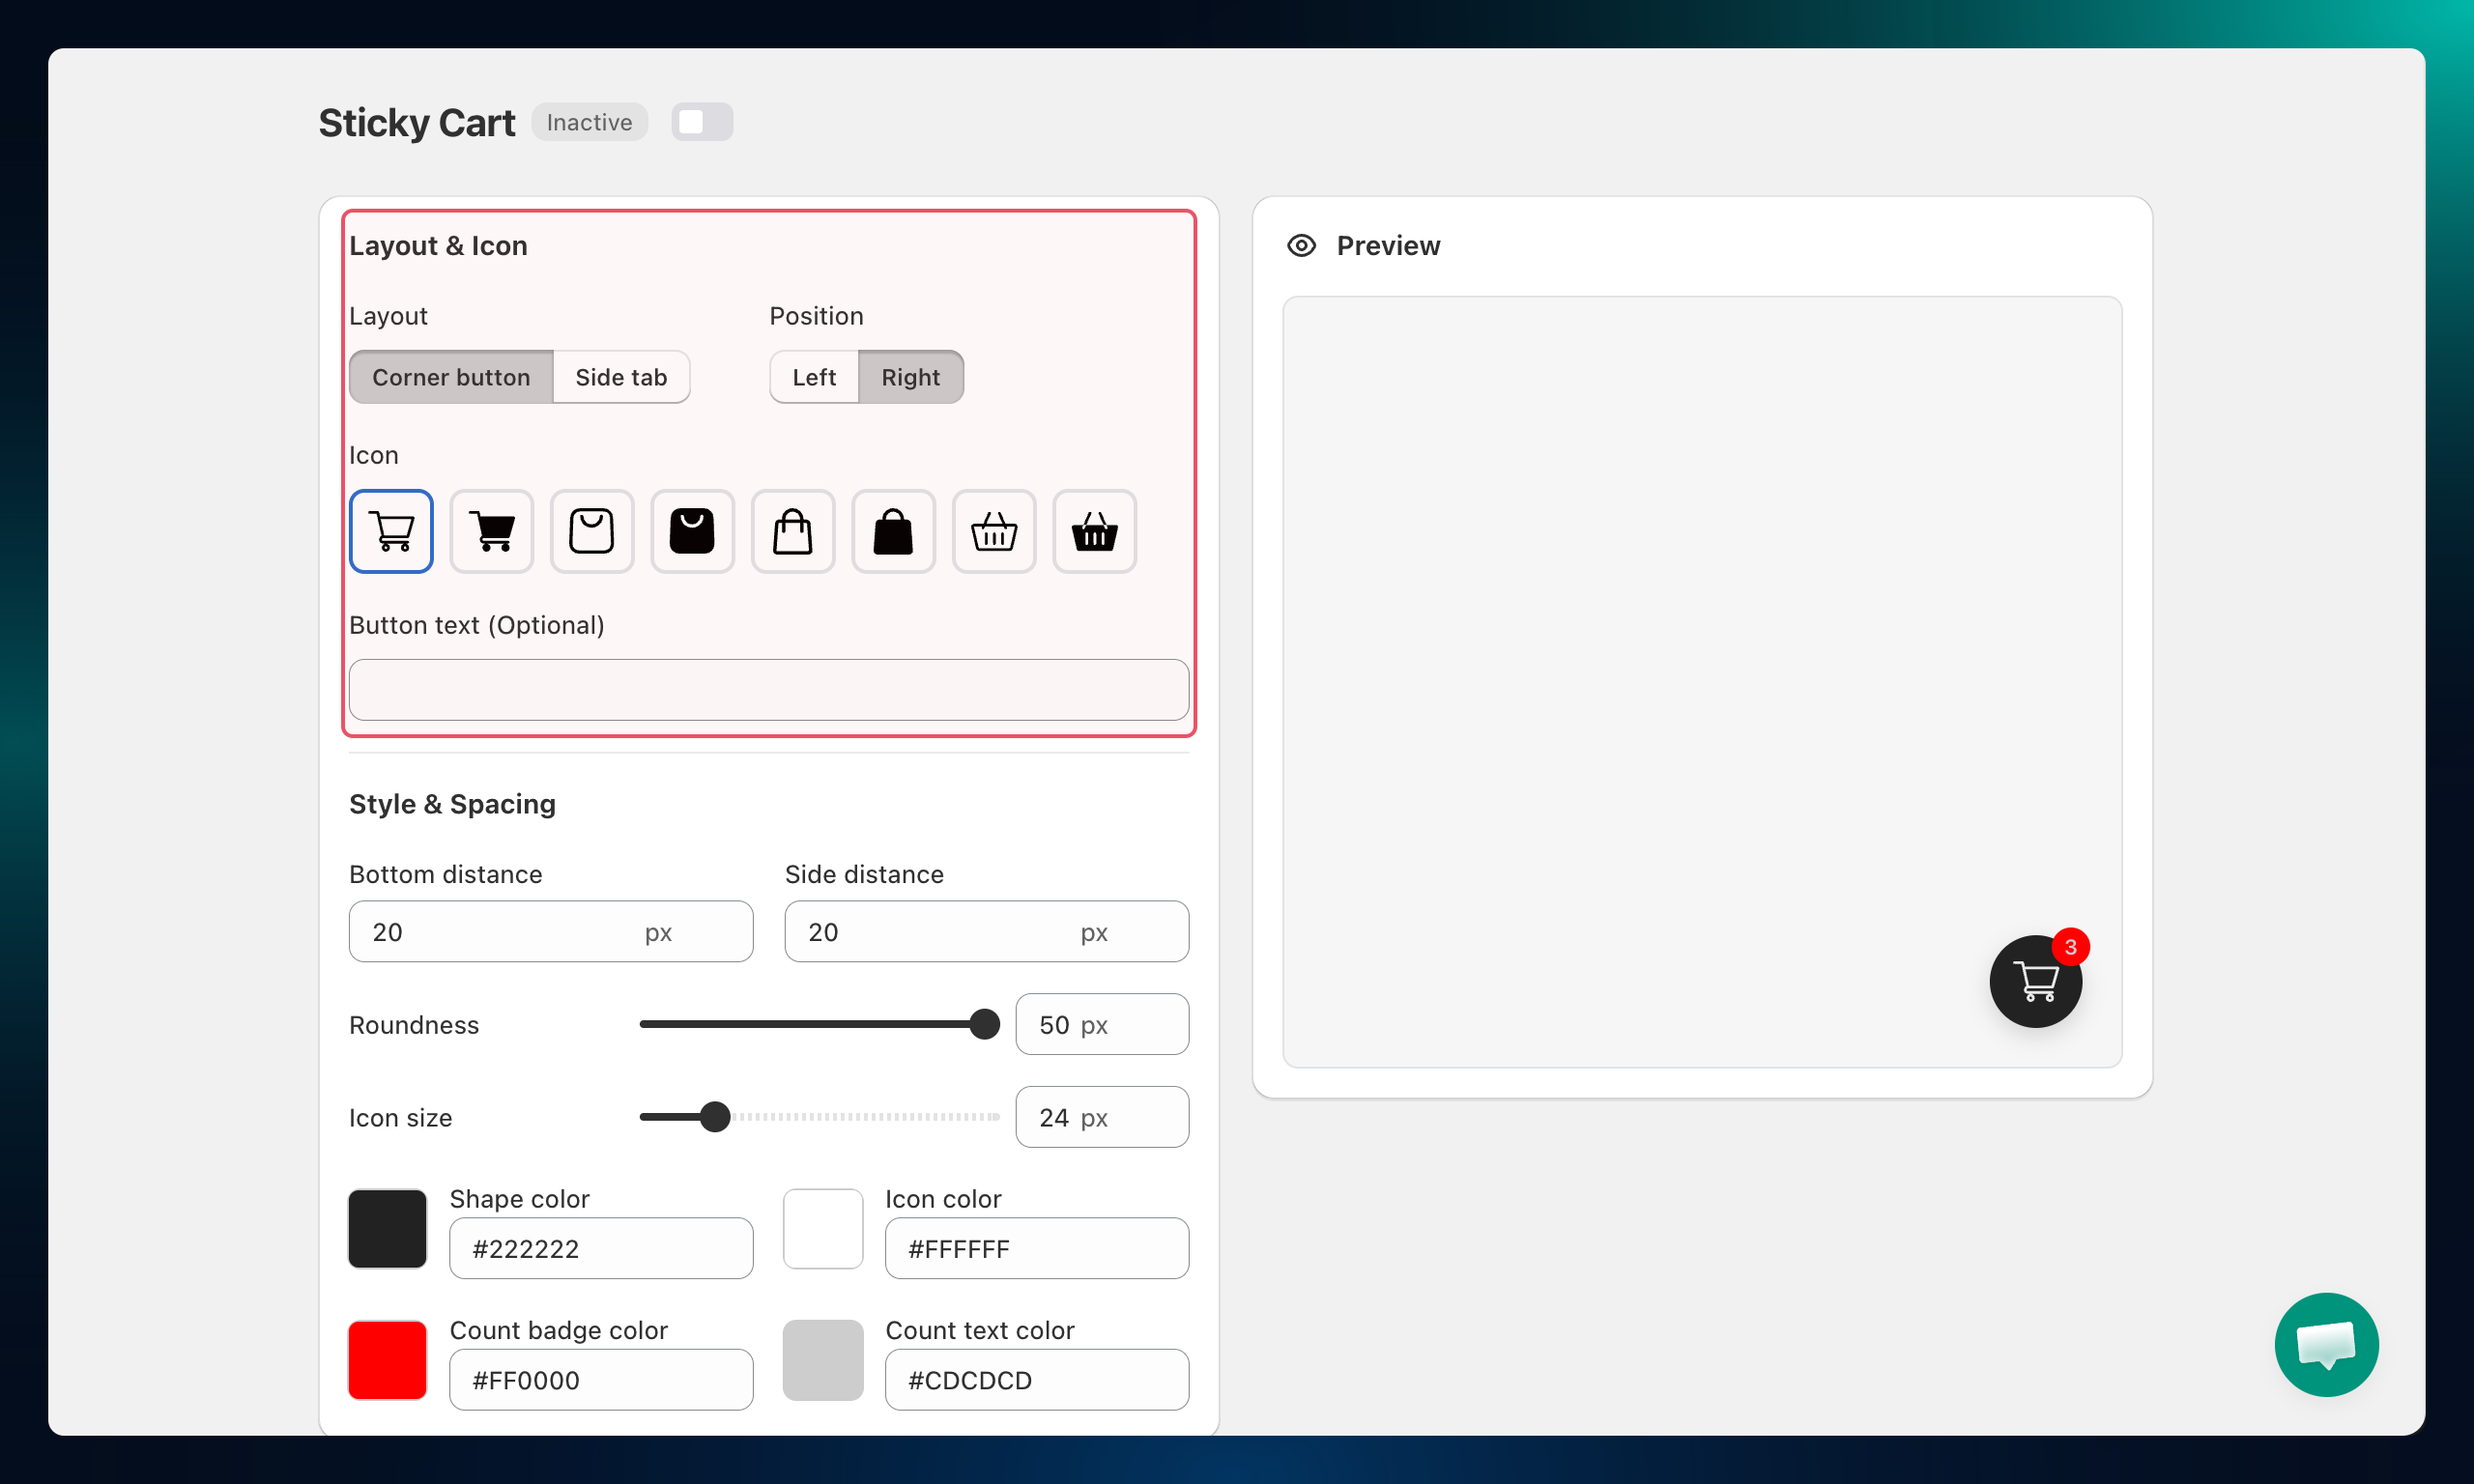This screenshot has height=1484, width=2474.
Task: Click the eye icon next to Preview
Action: [1301, 245]
